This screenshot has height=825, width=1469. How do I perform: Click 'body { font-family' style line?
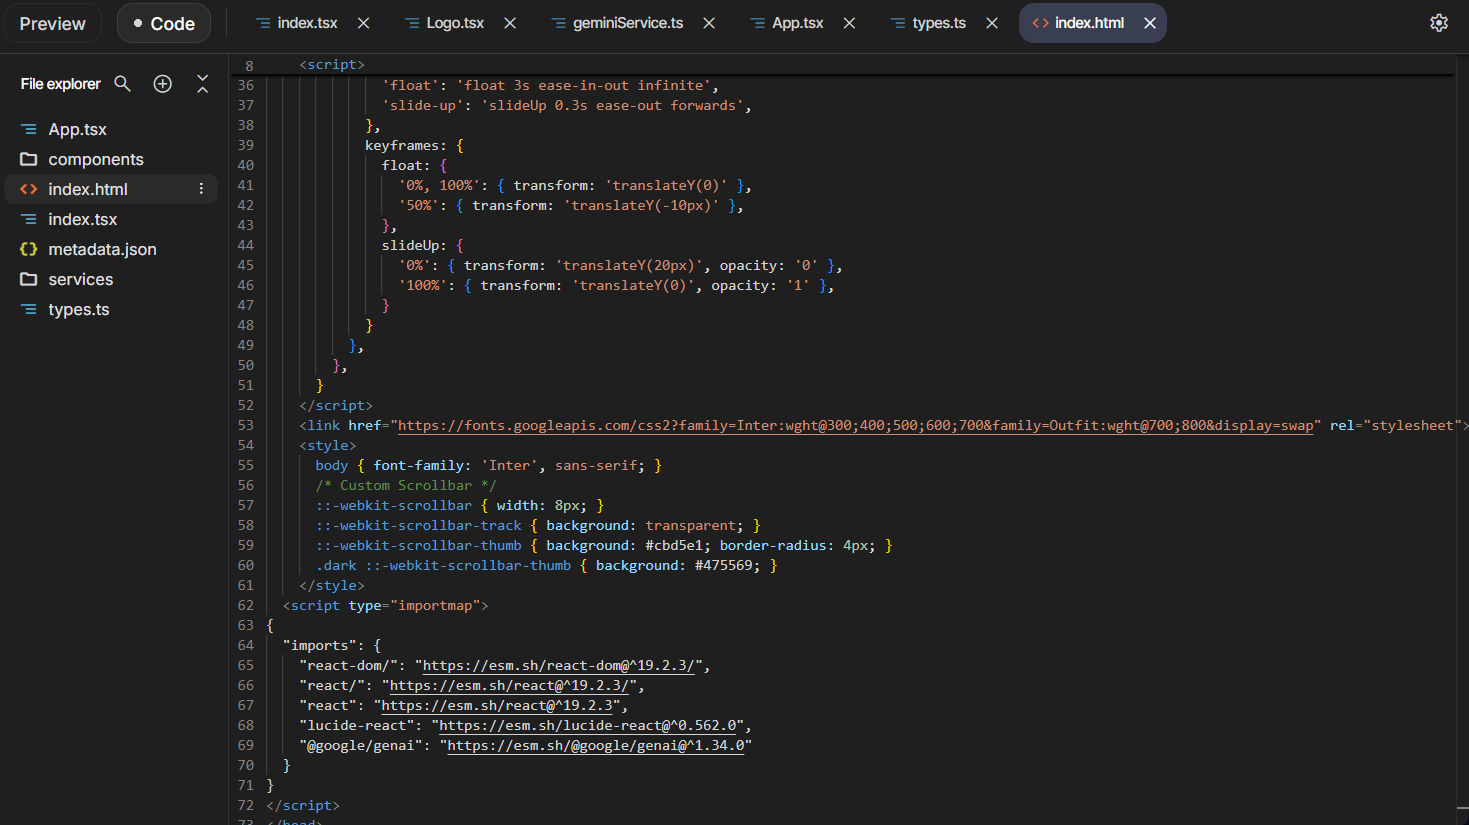pos(488,465)
